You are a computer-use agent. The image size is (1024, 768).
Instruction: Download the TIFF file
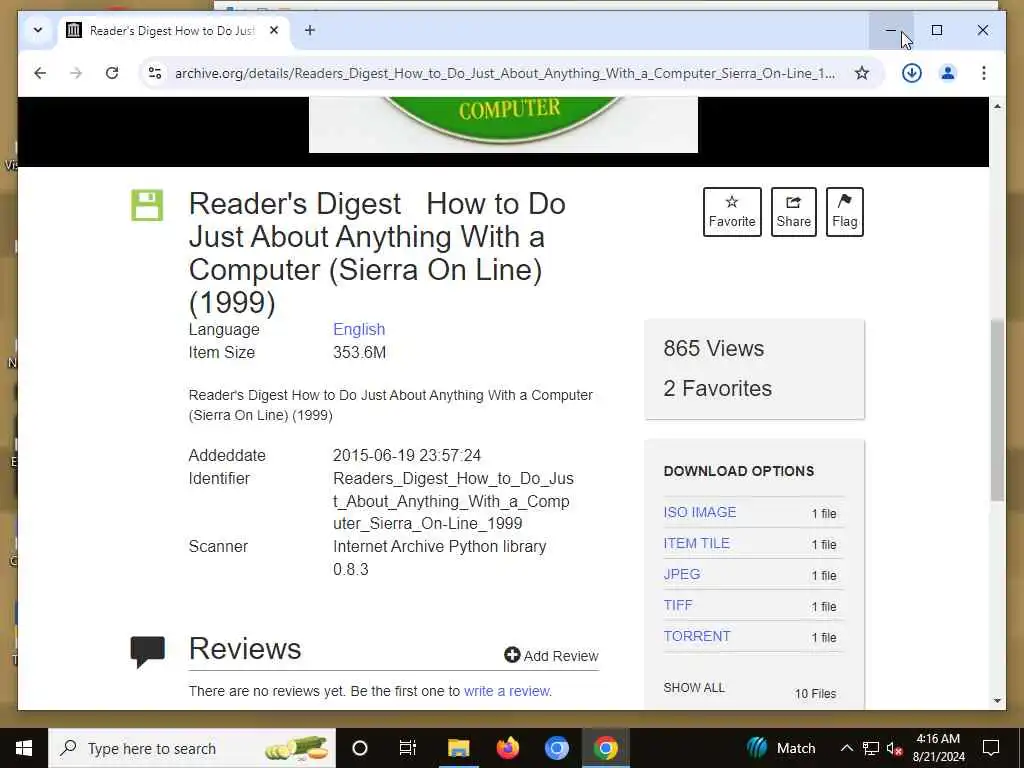pyautogui.click(x=678, y=605)
